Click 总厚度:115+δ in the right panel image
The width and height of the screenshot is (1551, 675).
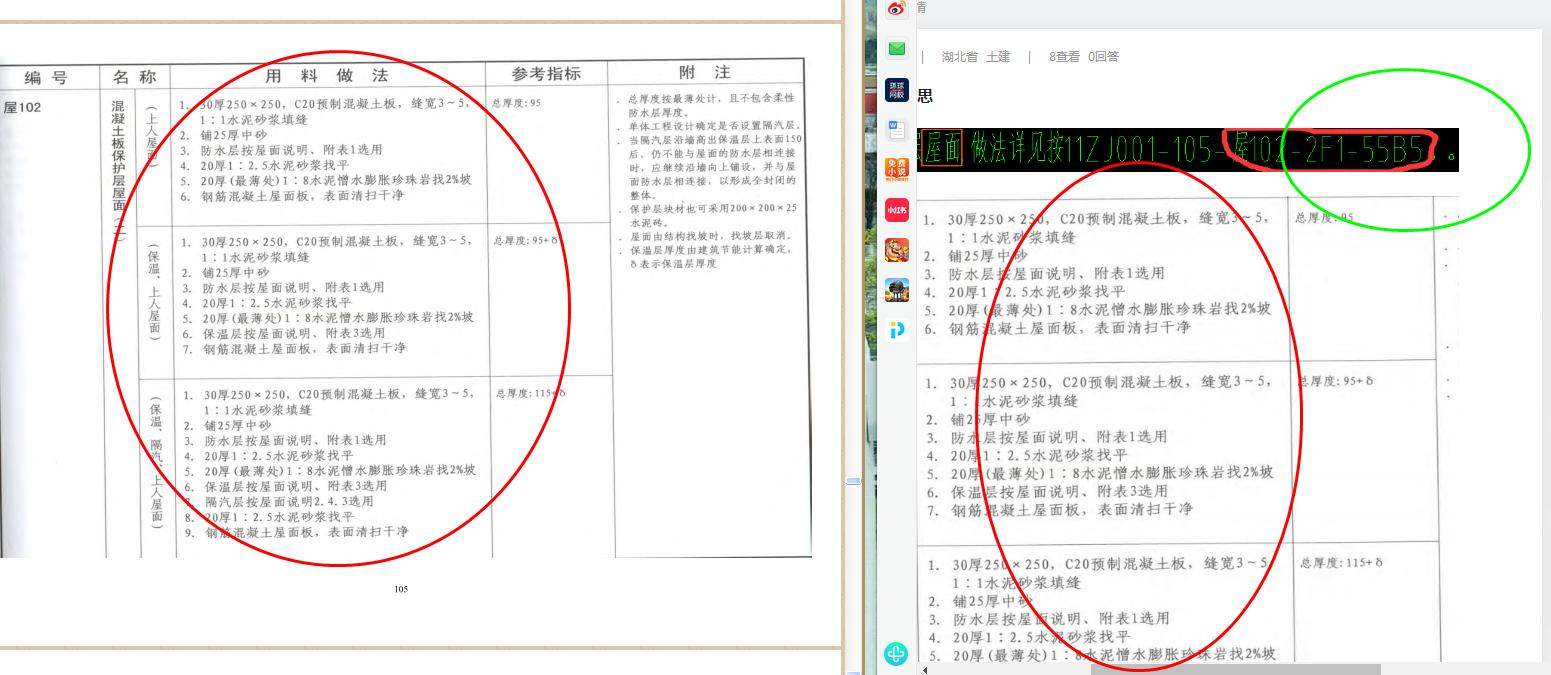(x=1341, y=563)
